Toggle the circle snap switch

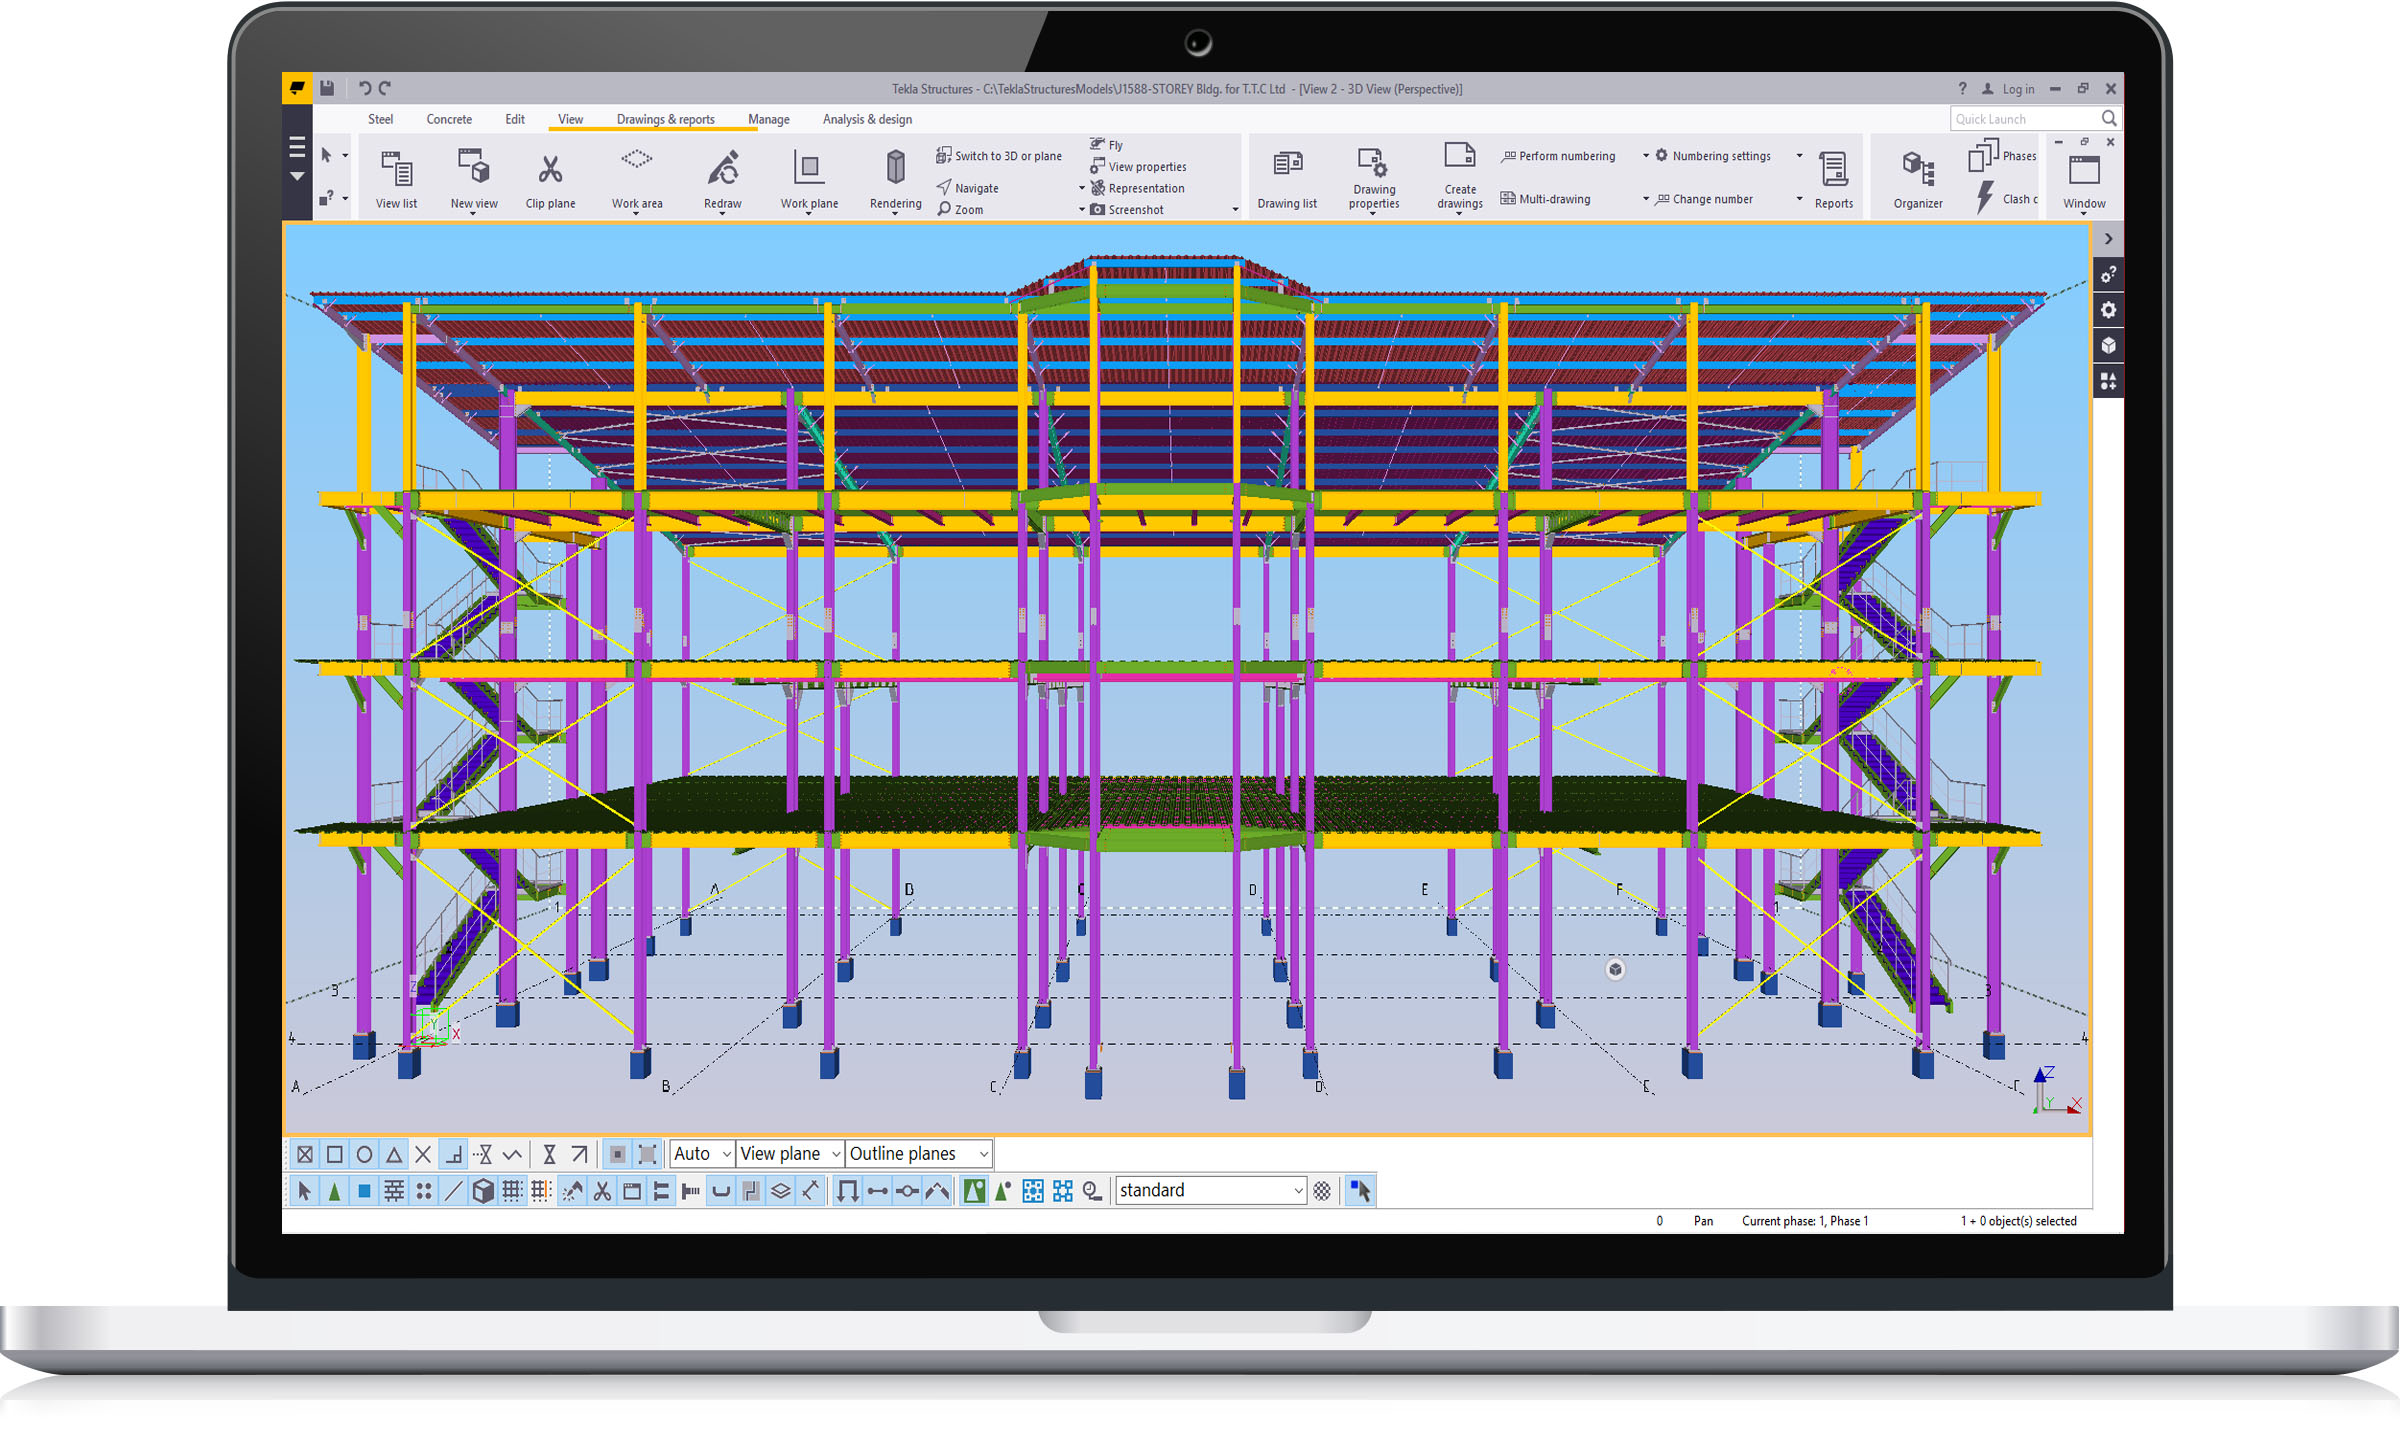pyautogui.click(x=364, y=1154)
